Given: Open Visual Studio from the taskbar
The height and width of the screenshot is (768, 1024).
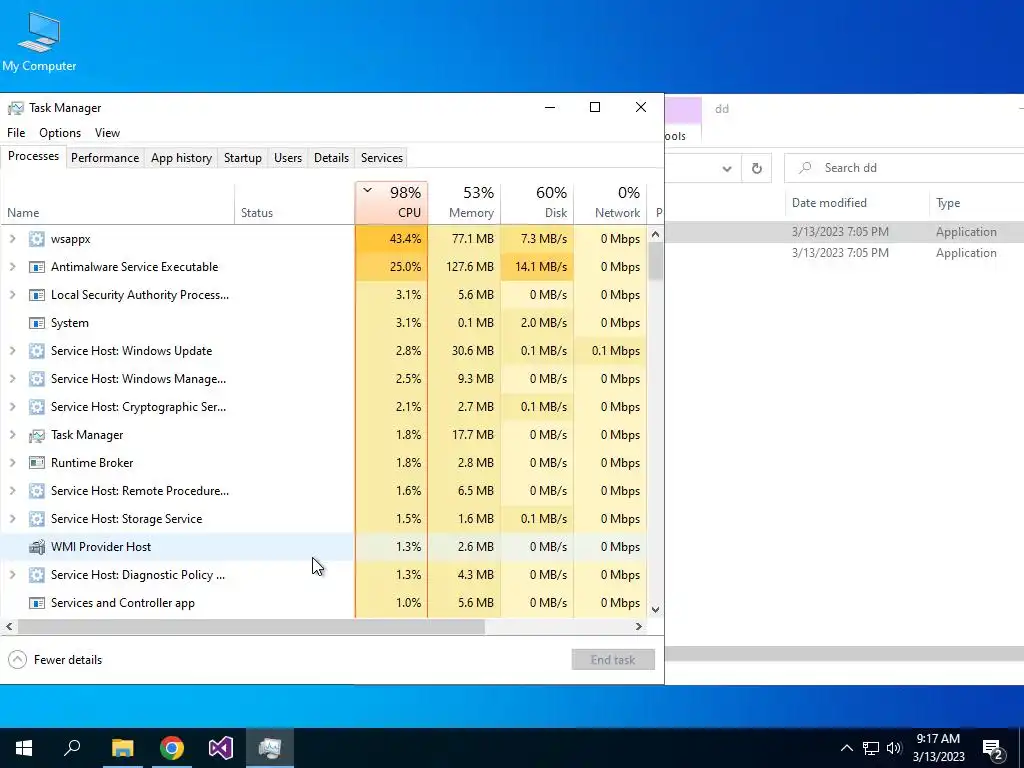Looking at the screenshot, I should (221, 748).
